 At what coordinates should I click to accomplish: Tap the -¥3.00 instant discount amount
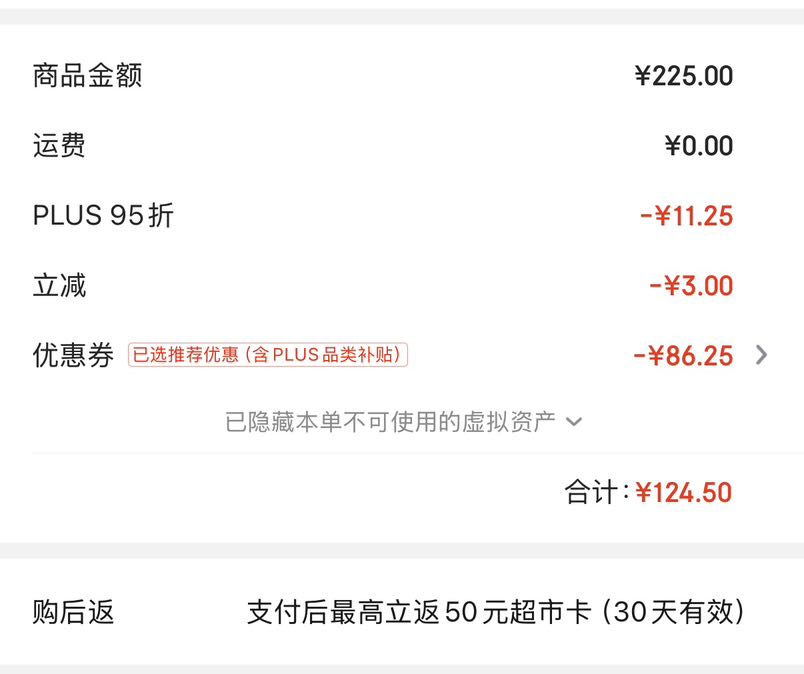[691, 286]
